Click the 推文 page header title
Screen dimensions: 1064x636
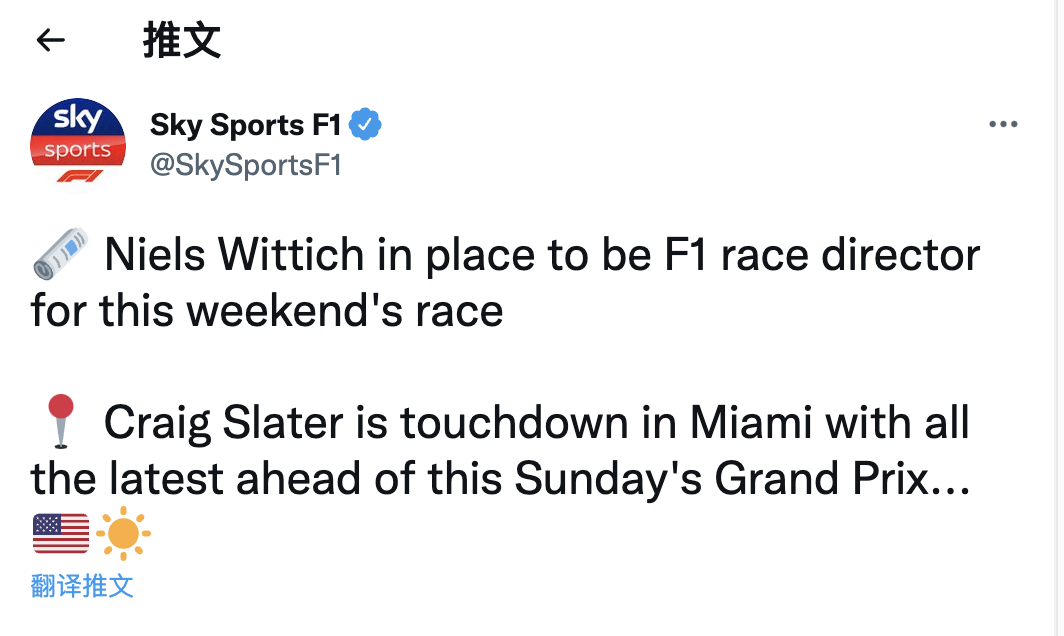point(182,40)
